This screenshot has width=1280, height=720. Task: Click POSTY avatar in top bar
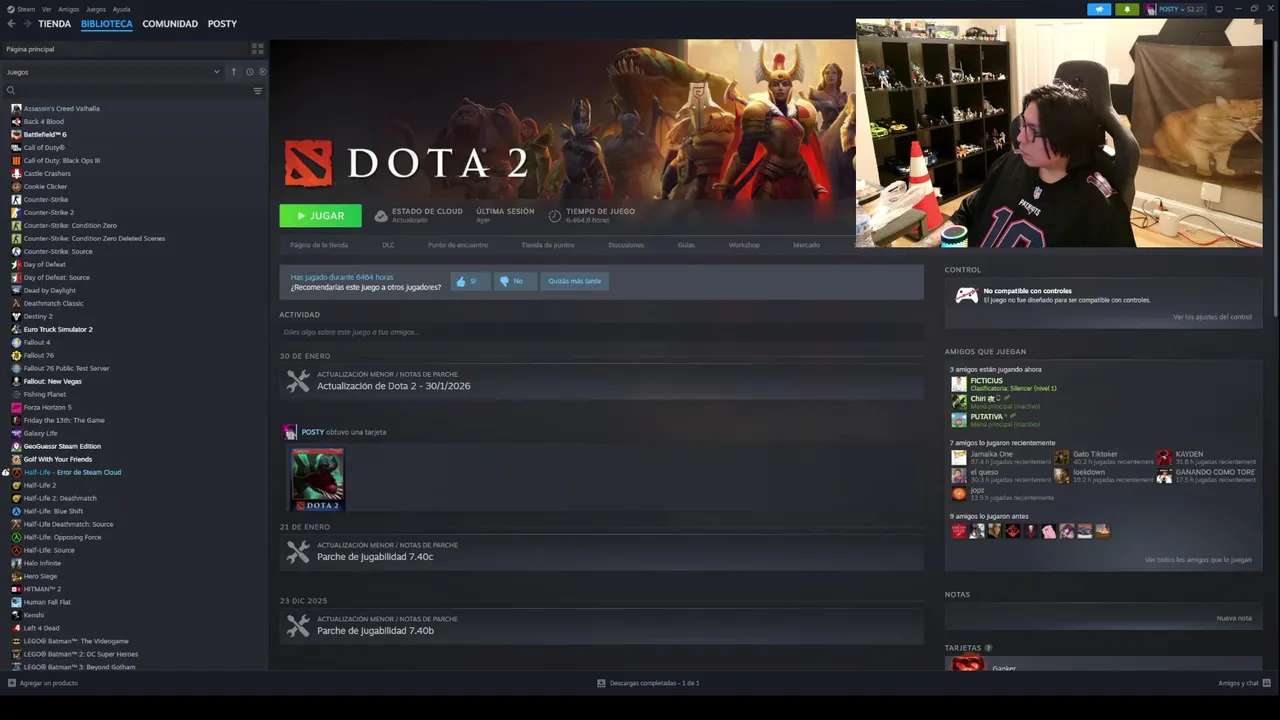pos(1151,9)
